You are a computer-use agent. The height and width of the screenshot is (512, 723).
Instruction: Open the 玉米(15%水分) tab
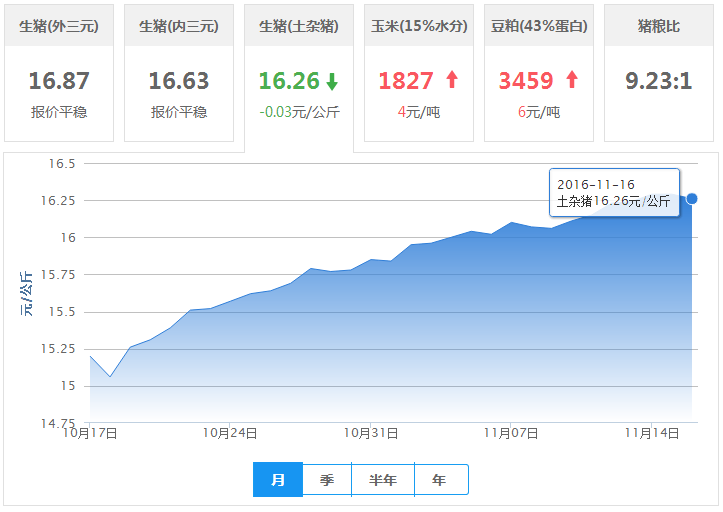419,26
